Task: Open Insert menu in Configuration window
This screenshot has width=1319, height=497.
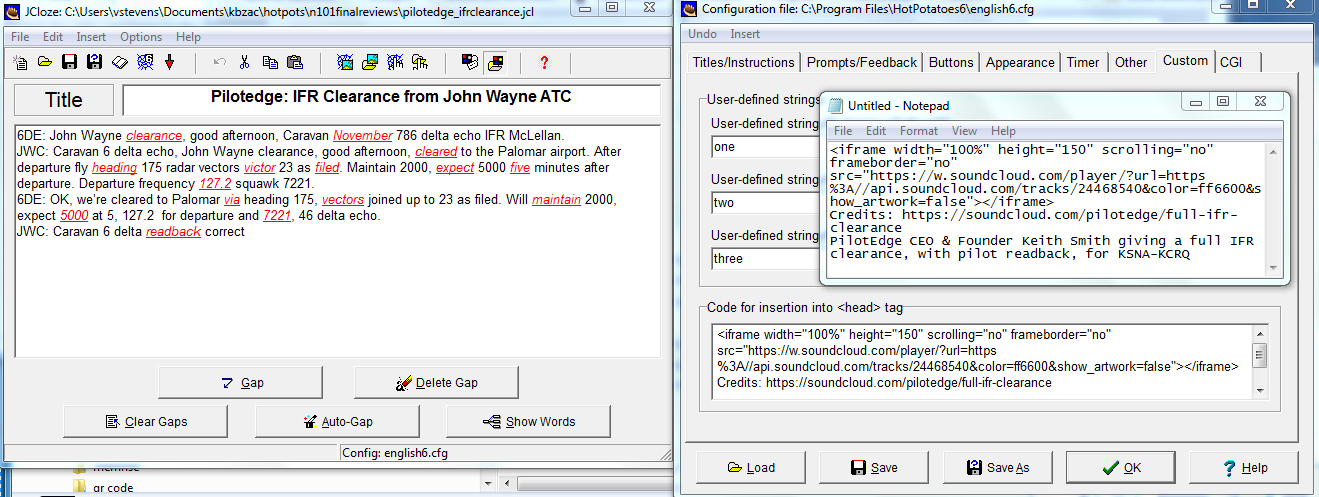Action: coord(745,34)
